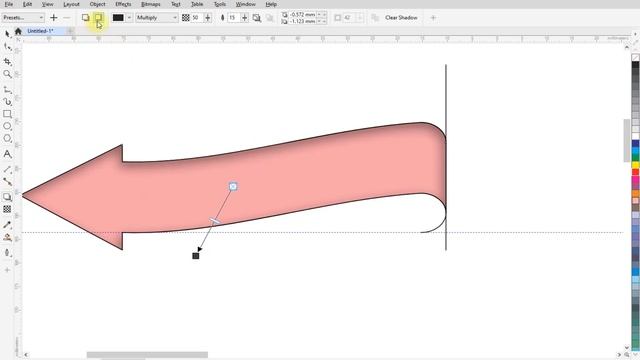Click the black shadow color swatch
This screenshot has height=360, width=640.
click(118, 18)
